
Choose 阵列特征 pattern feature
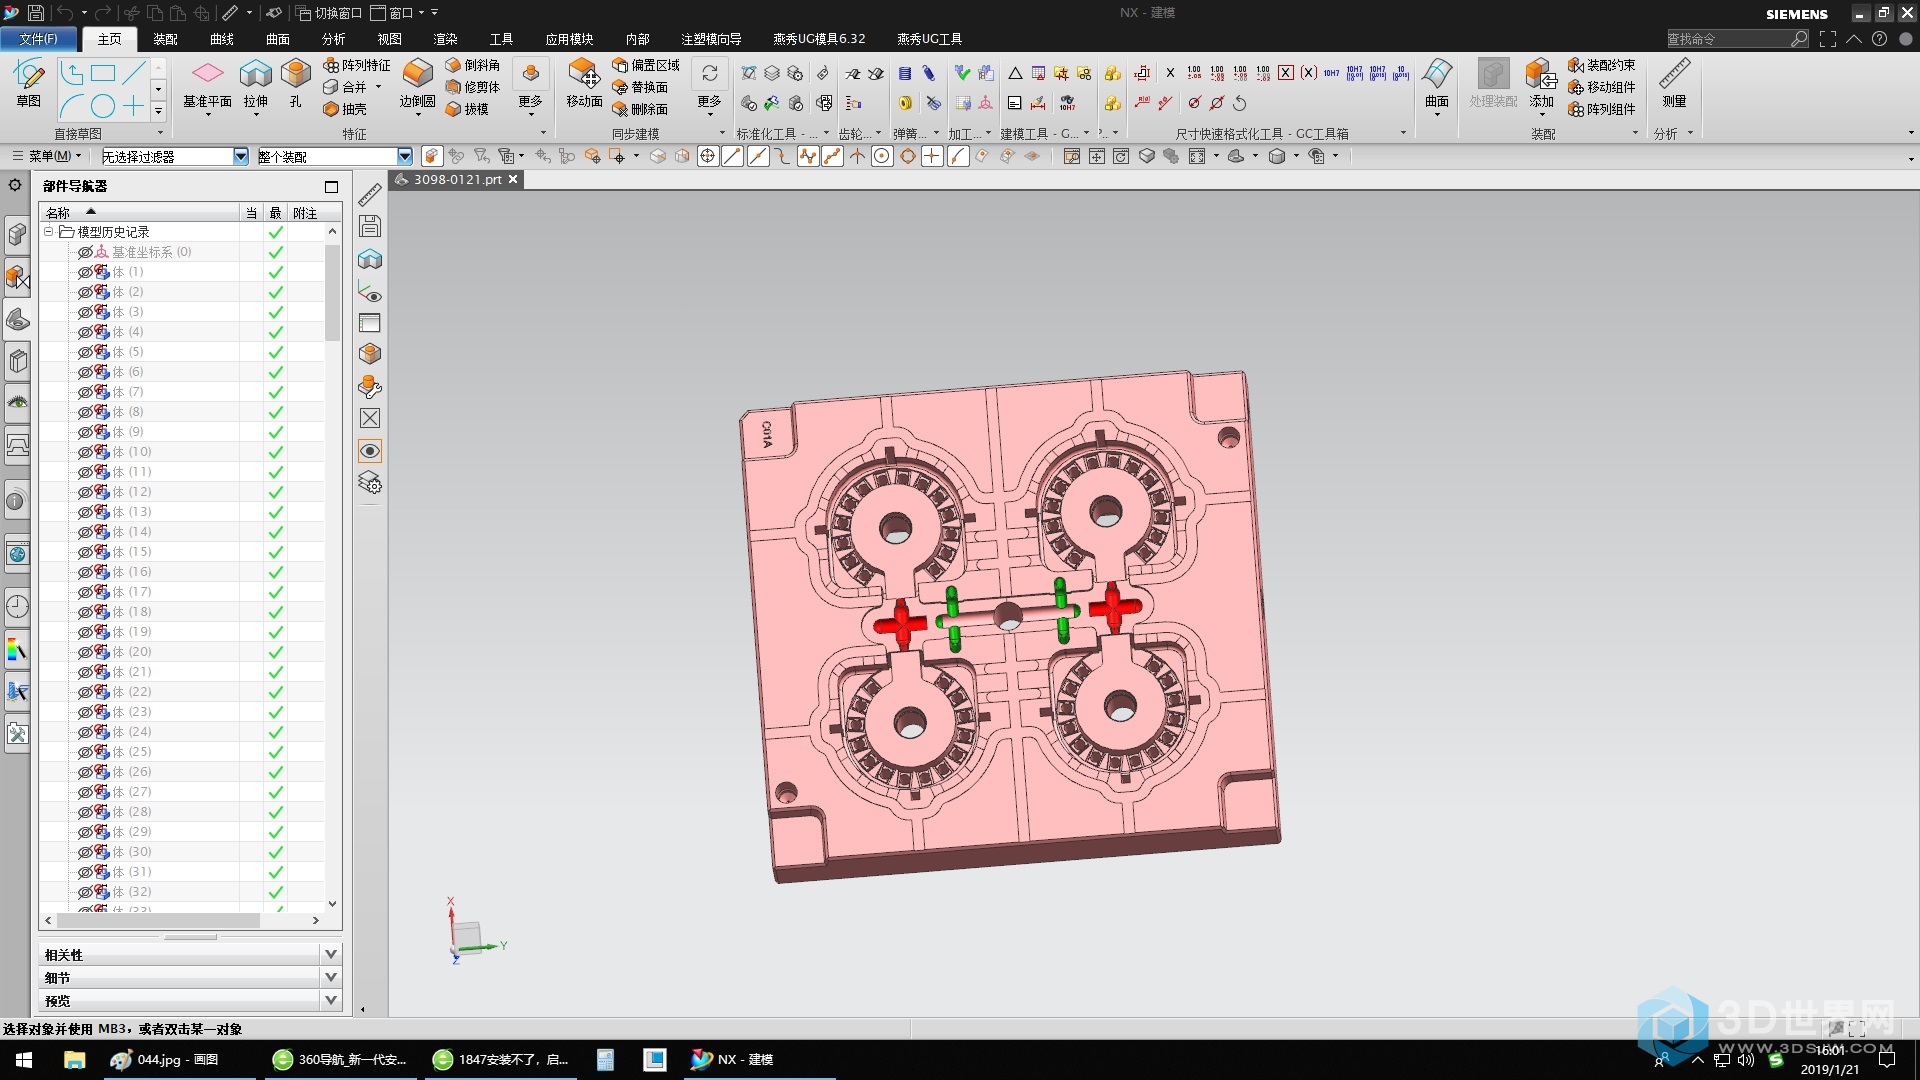tap(357, 65)
